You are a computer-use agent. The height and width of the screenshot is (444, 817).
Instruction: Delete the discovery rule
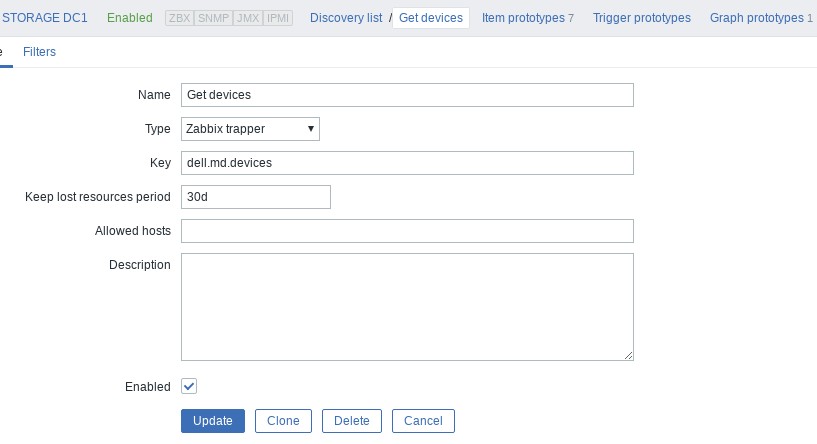tap(352, 421)
